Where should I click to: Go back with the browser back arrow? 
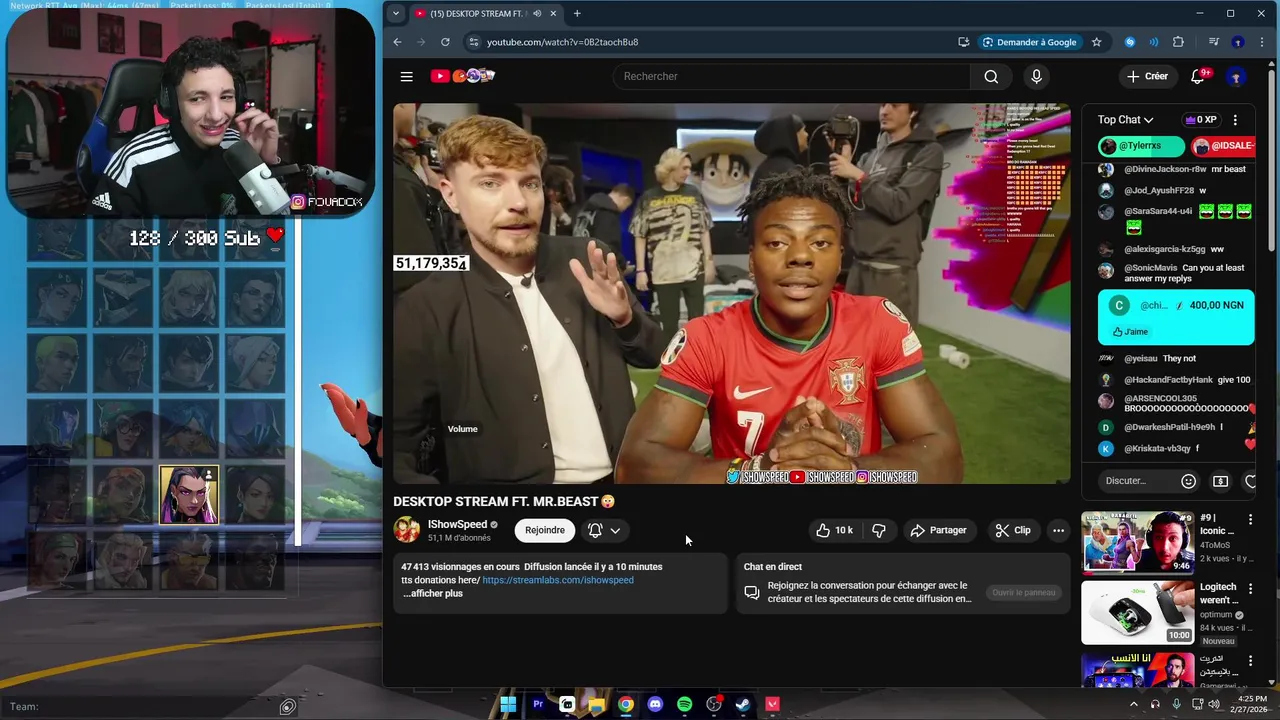397,42
